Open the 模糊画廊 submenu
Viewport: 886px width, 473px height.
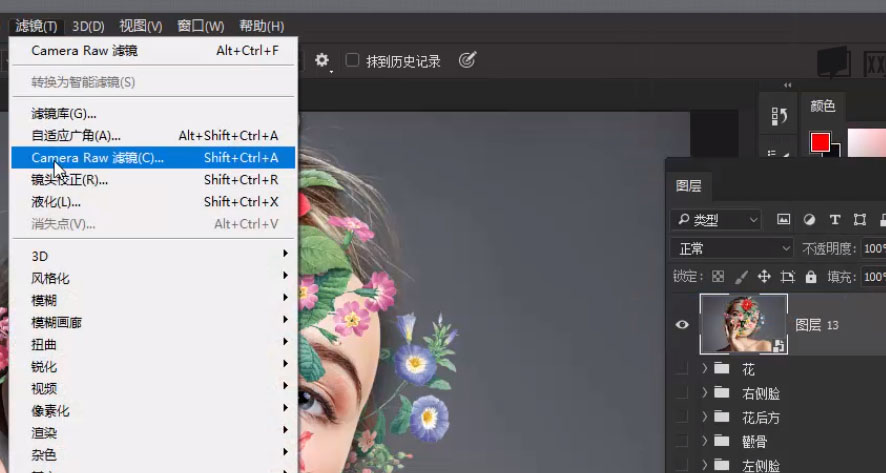click(153, 322)
